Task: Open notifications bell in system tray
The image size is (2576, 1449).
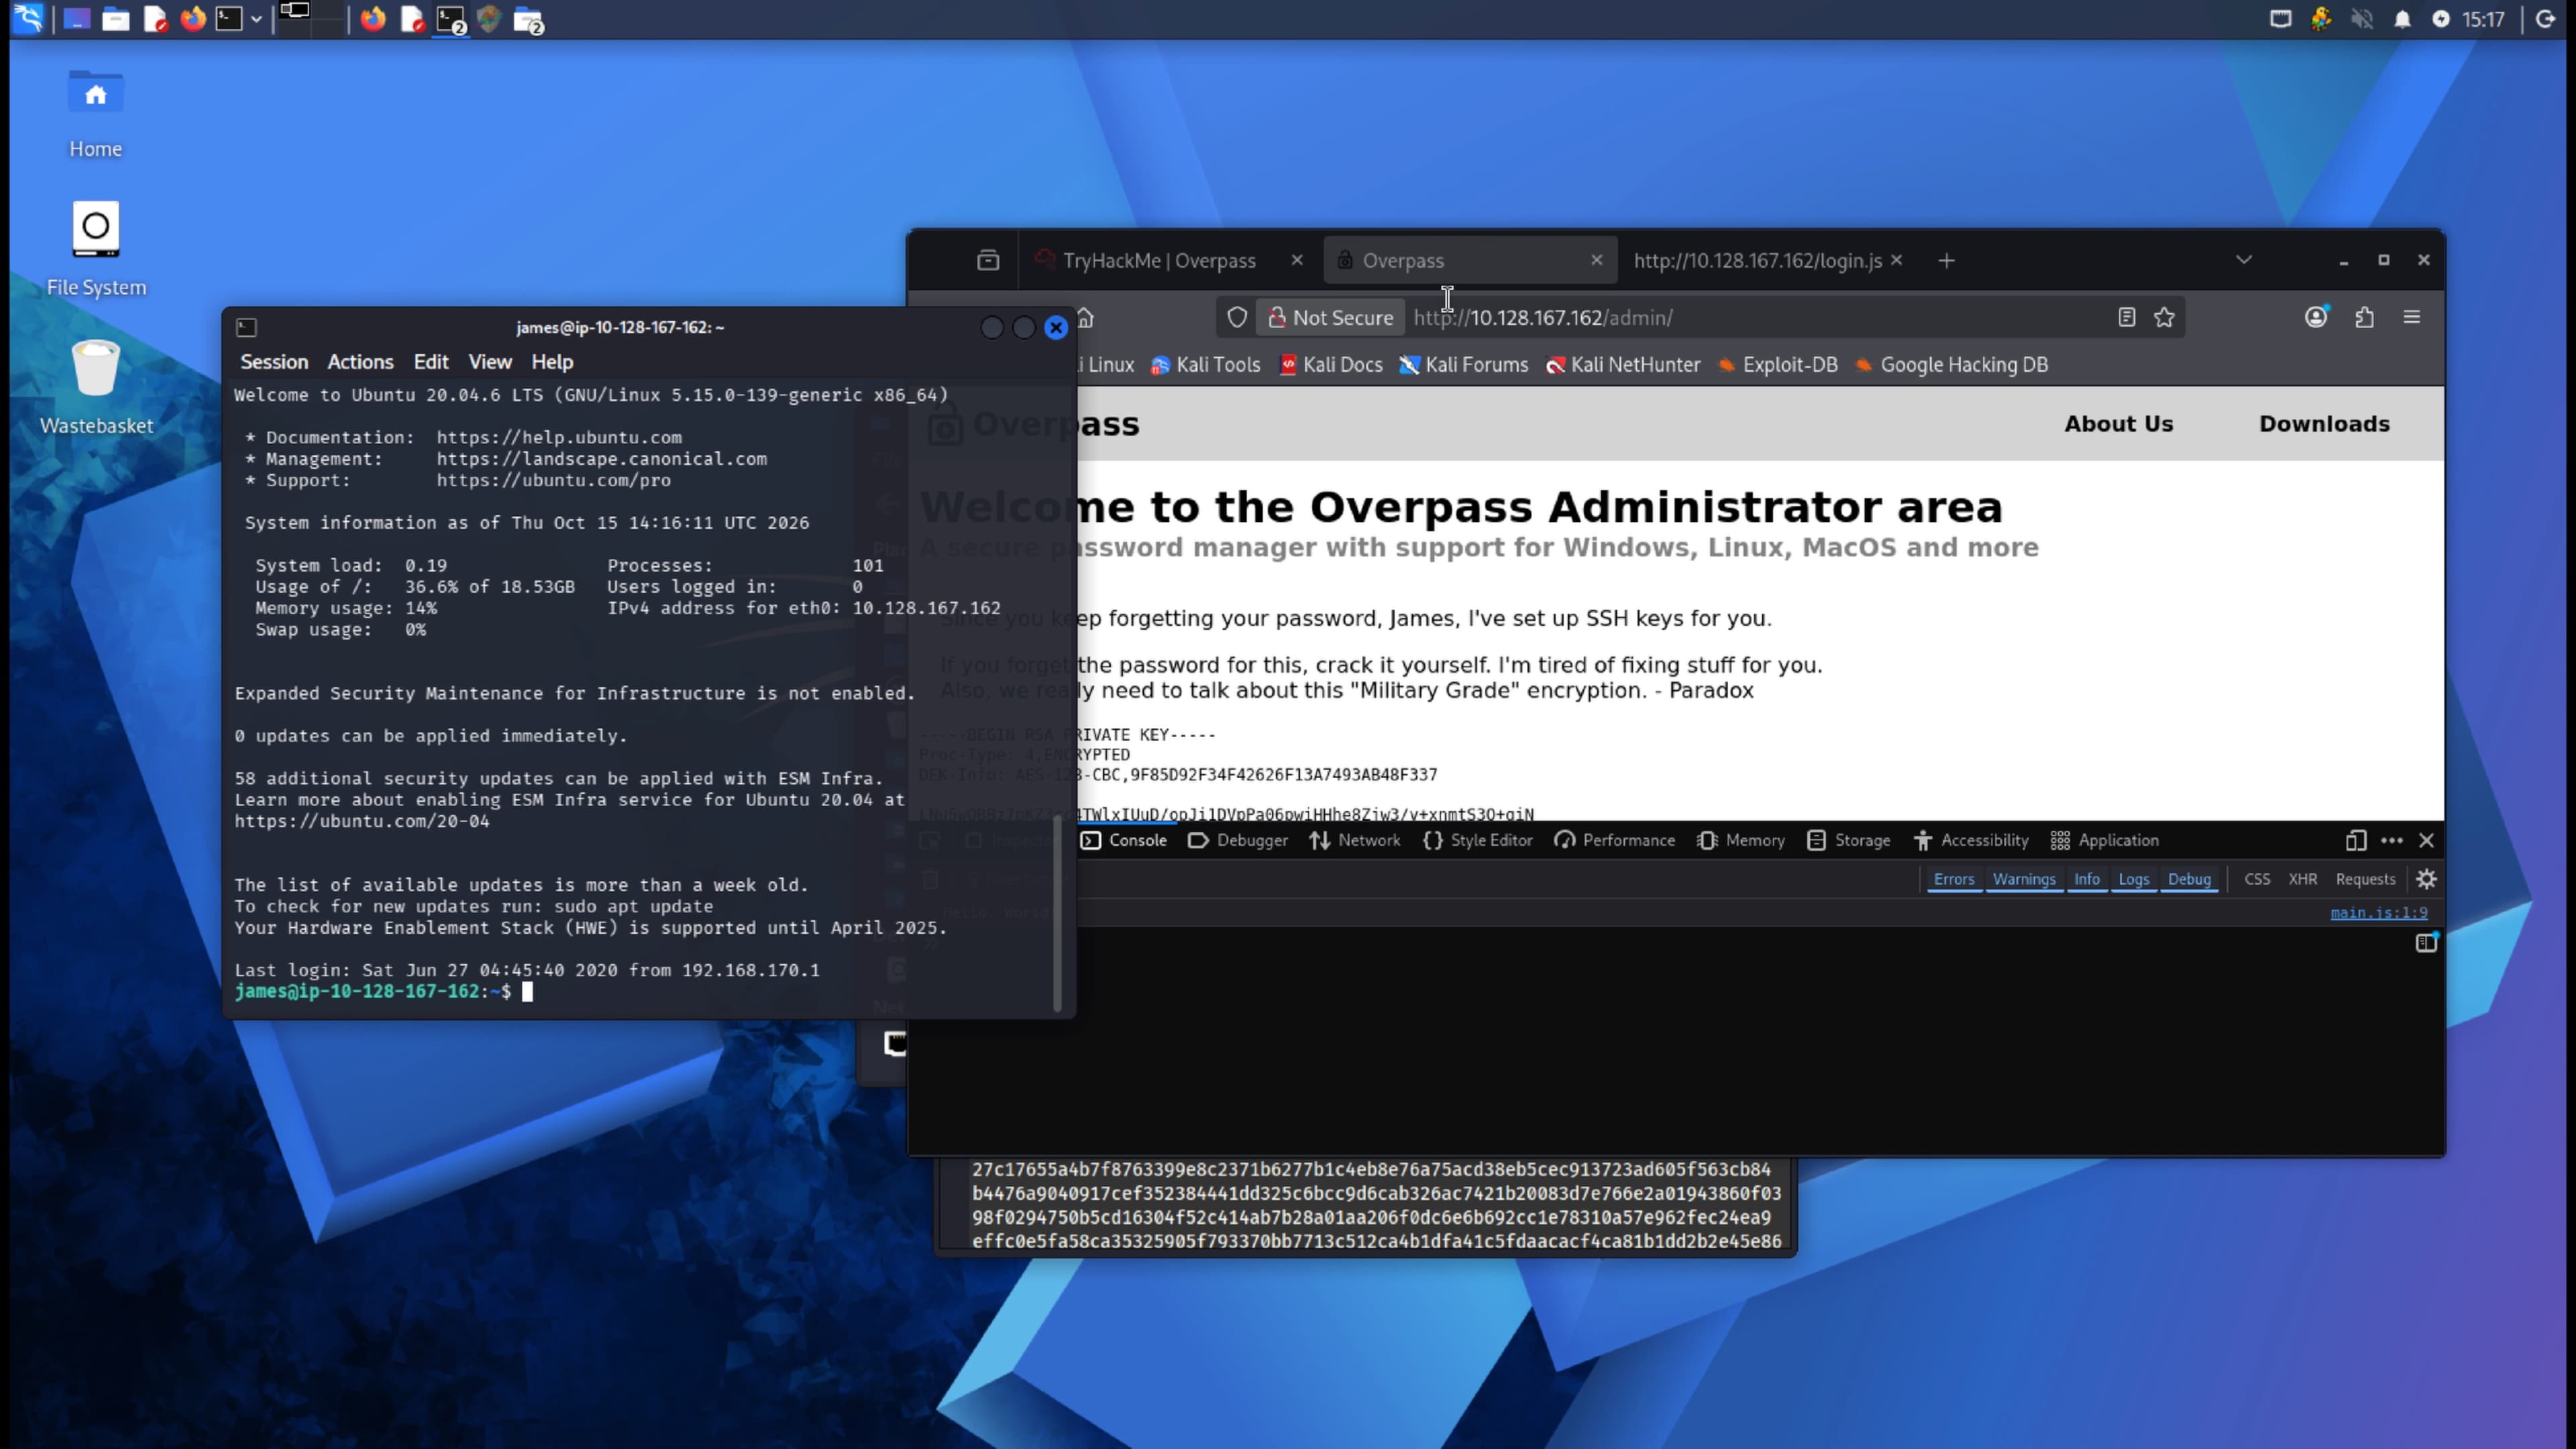Action: click(x=2402, y=19)
